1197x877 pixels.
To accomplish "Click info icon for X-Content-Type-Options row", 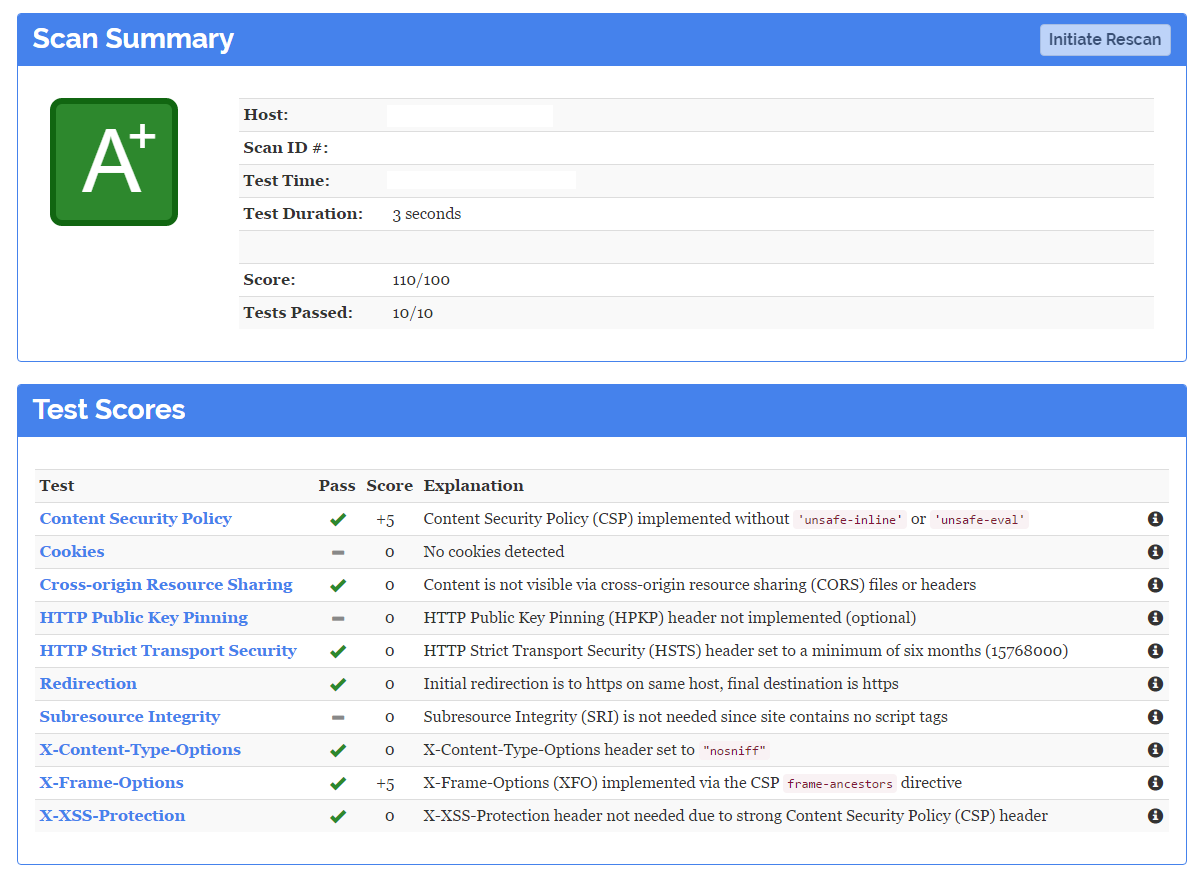I will pyautogui.click(x=1155, y=750).
